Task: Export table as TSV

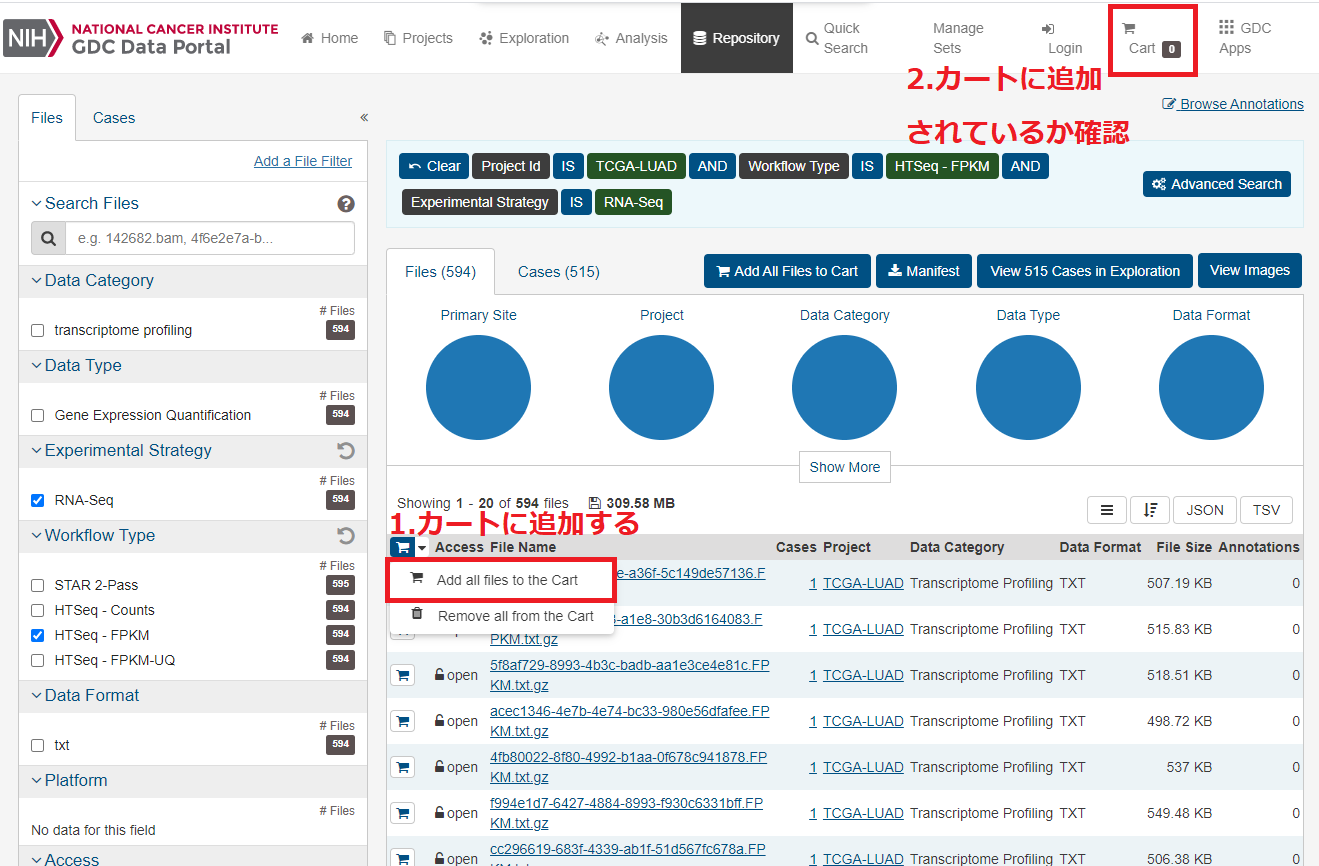Action: pos(1266,510)
